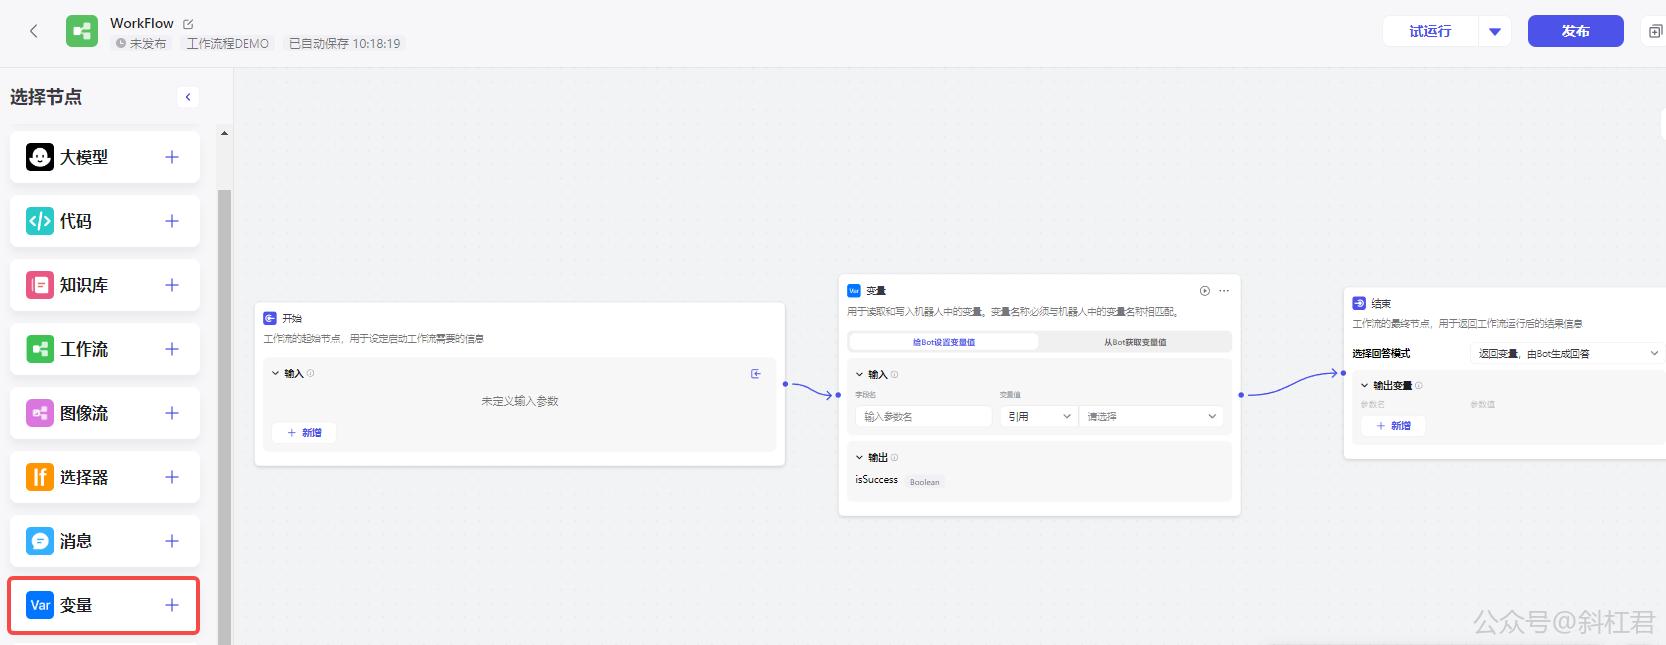Click info icon next to 变量 node 输入
1666x645 pixels.
pyautogui.click(x=894, y=375)
